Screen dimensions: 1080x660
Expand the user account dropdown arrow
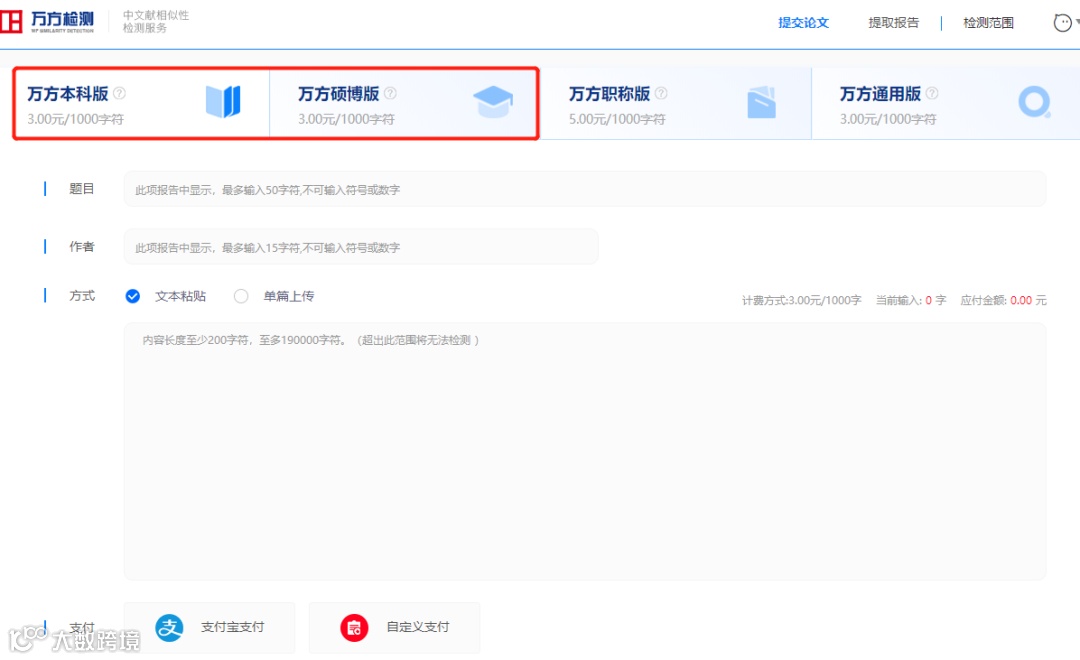point(1077,22)
